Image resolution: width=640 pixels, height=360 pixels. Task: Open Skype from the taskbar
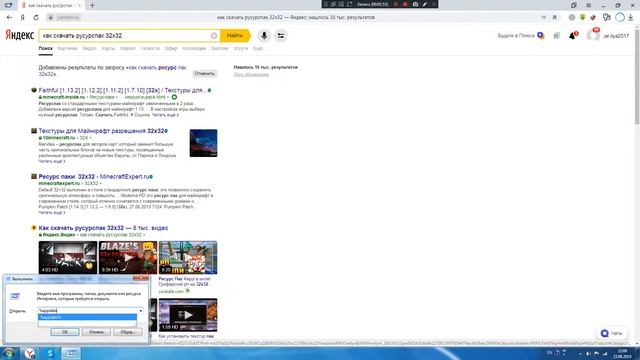(50, 353)
